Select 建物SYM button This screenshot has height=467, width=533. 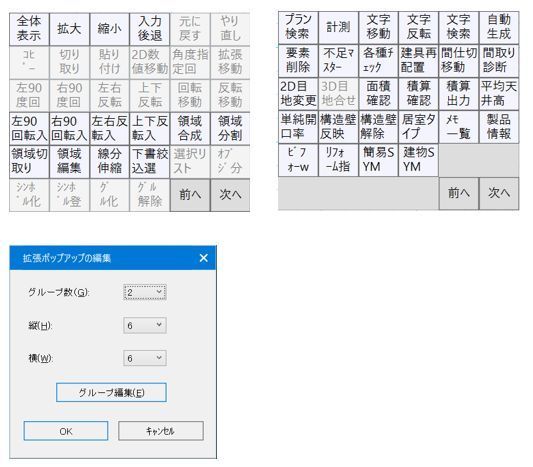418,160
